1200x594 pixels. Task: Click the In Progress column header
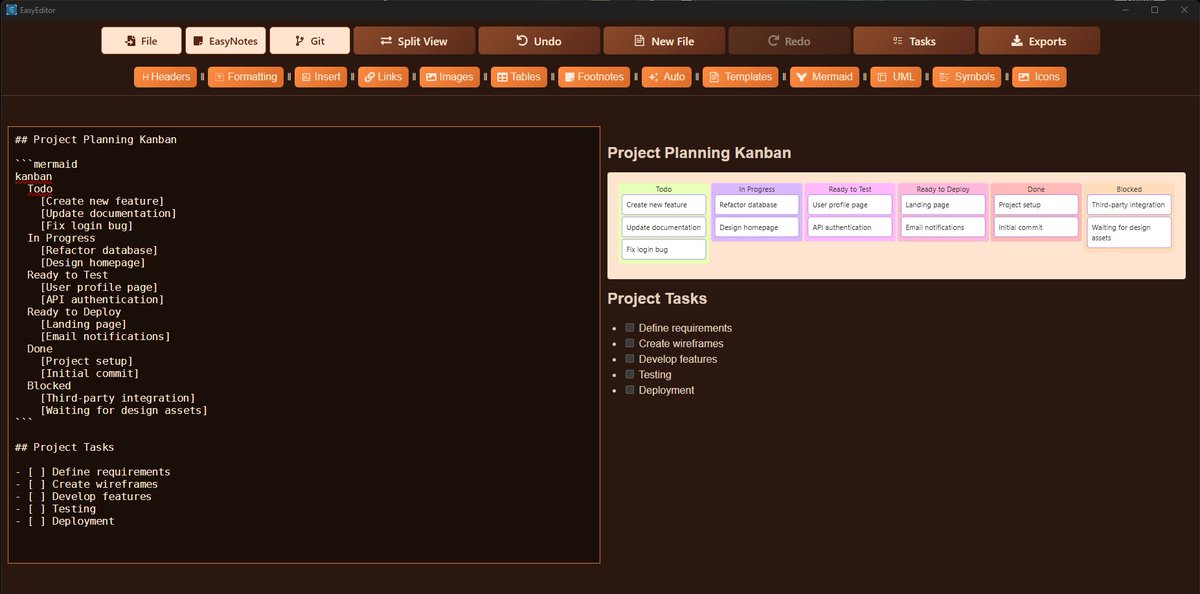click(x=757, y=189)
